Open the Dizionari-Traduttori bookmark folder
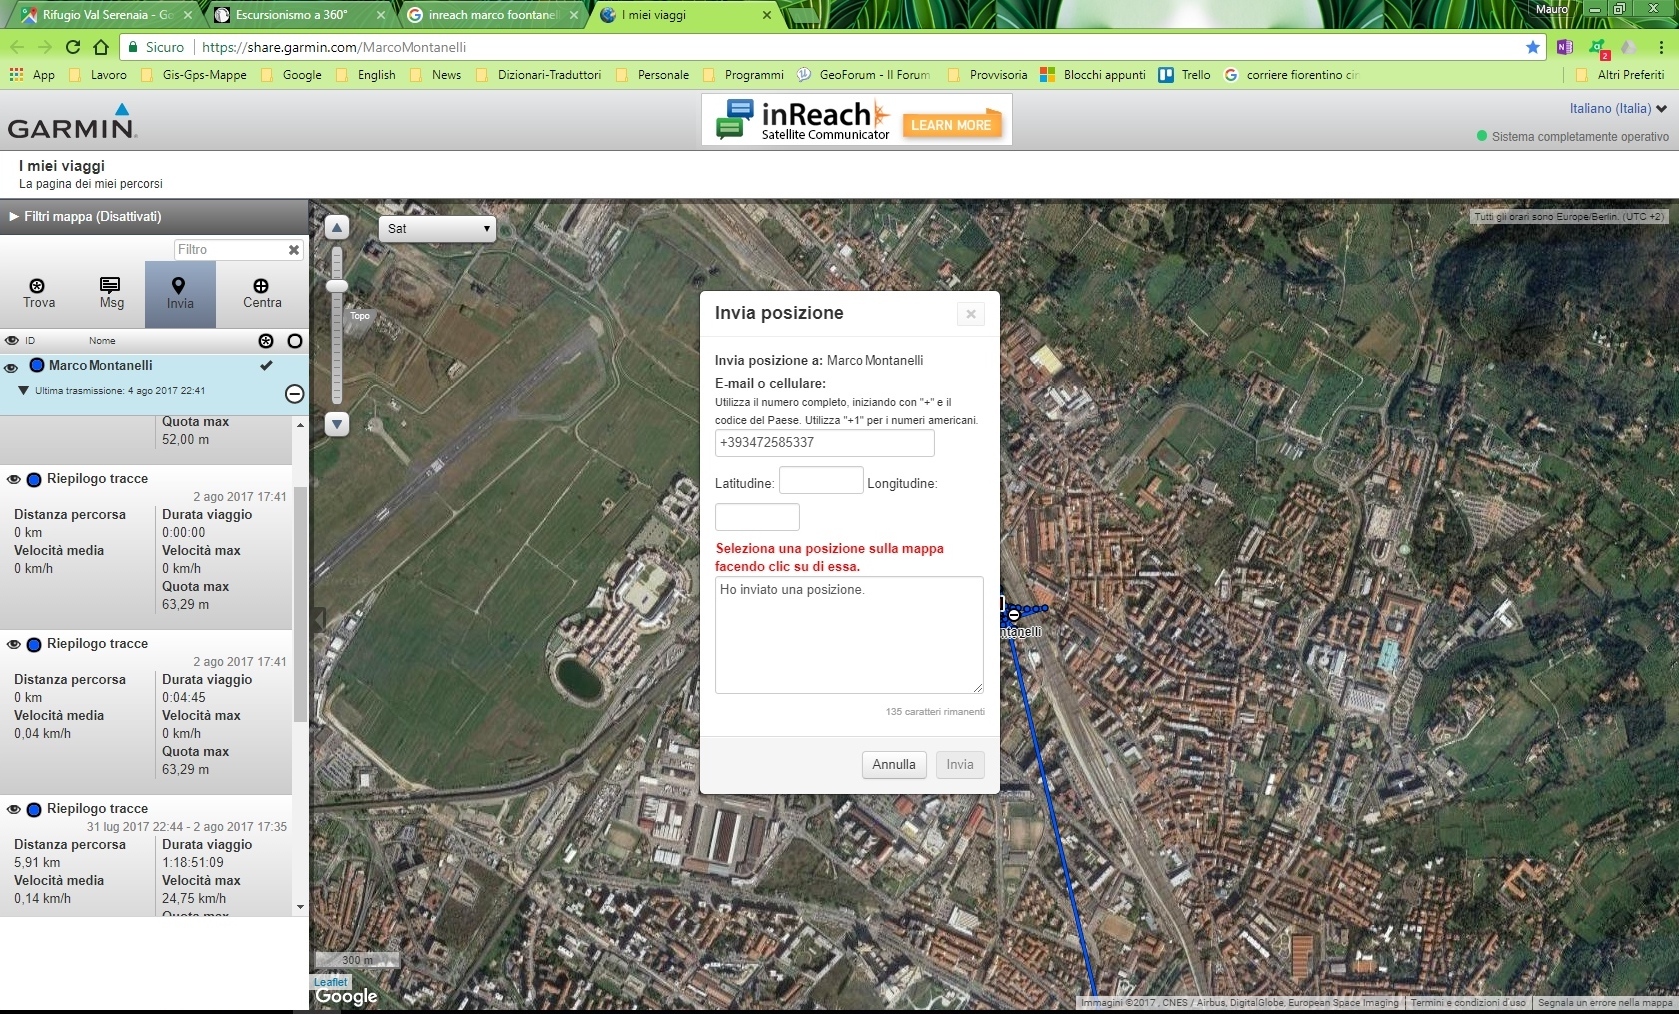 tap(539, 75)
